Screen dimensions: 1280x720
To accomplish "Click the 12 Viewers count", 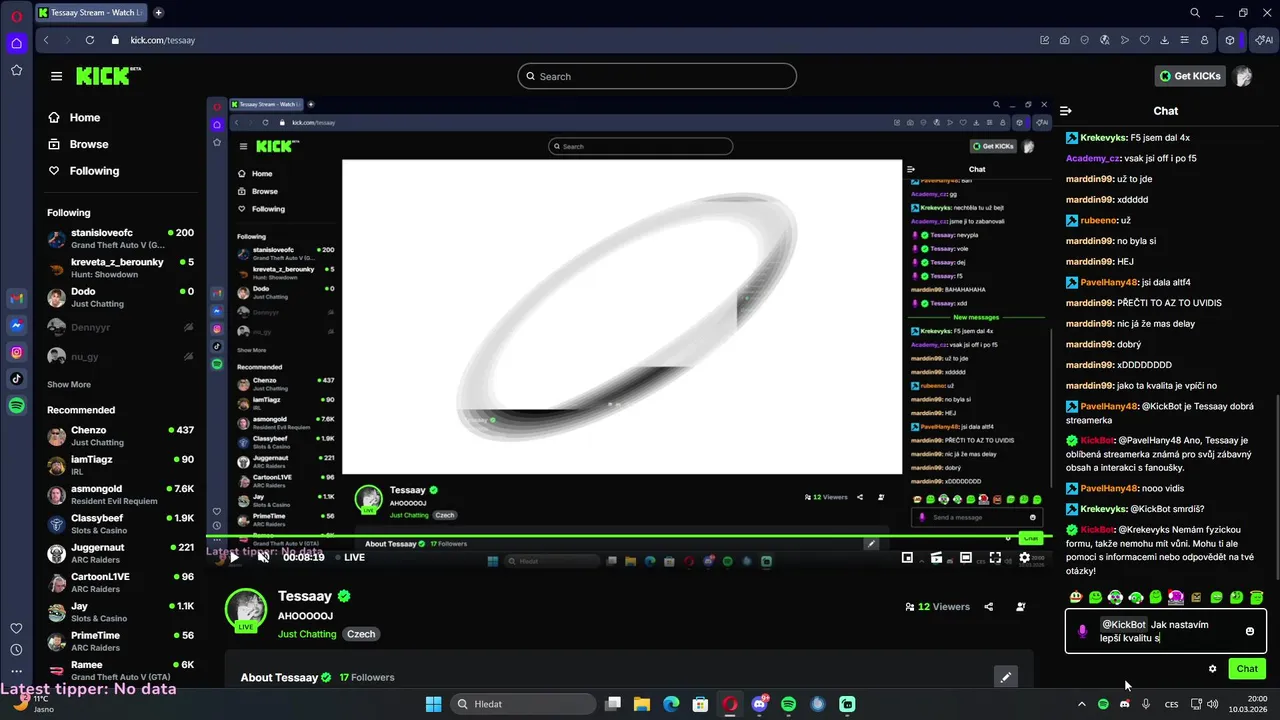I will coord(937,606).
